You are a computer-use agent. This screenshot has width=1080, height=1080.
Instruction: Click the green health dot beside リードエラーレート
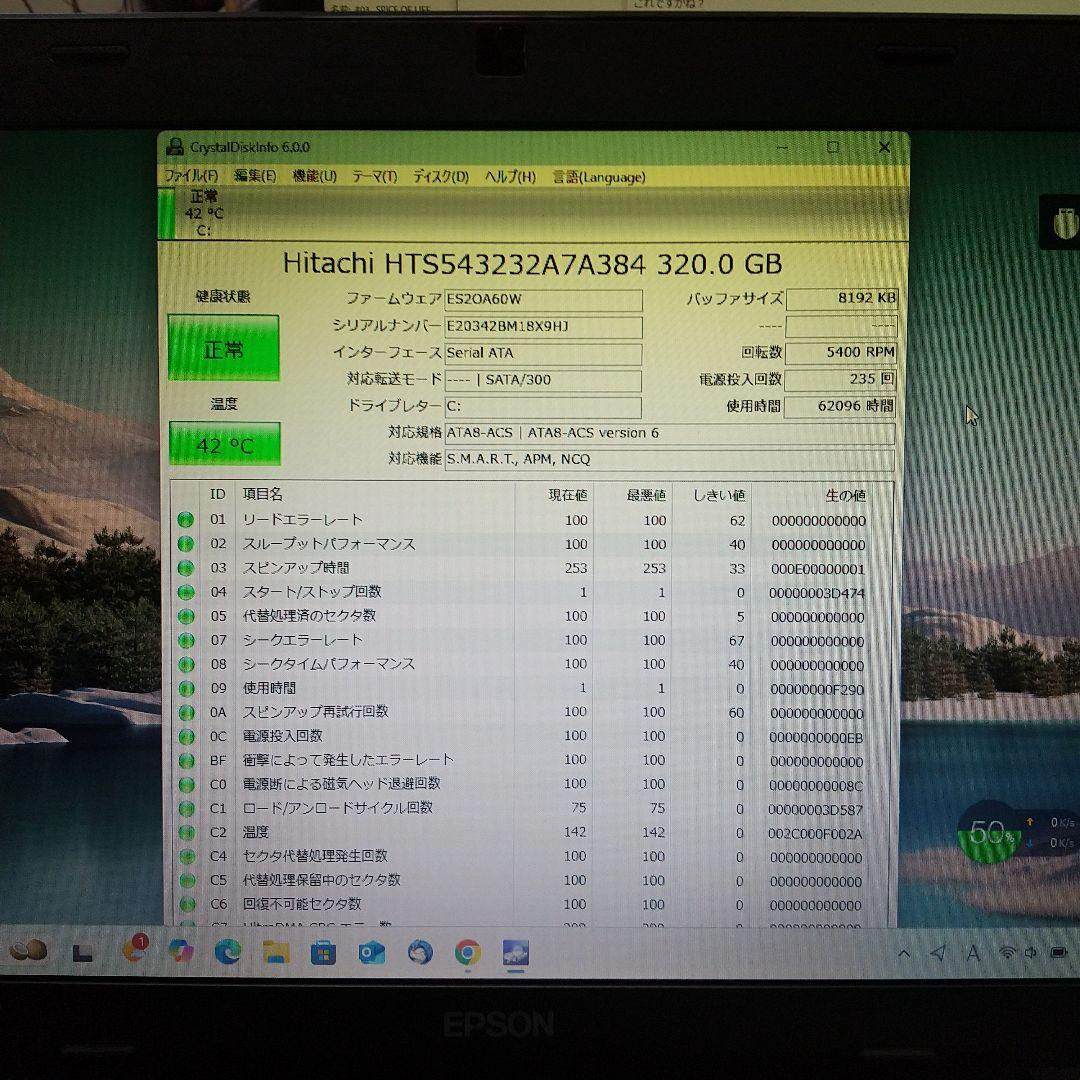186,520
